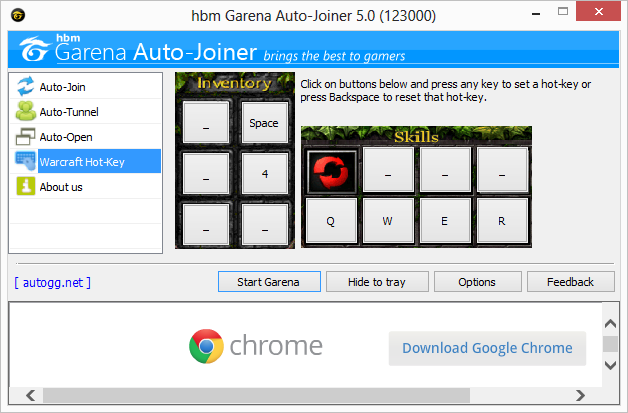Click the ad panel scroll left arrow

click(30, 395)
